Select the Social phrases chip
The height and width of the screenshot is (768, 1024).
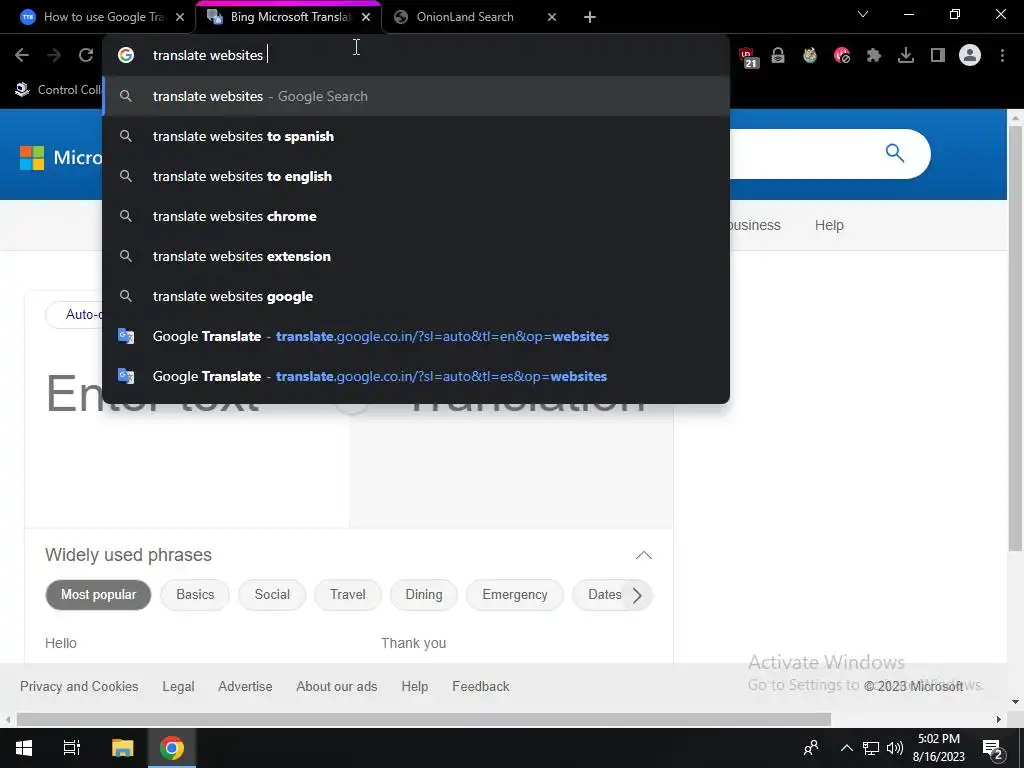[272, 595]
